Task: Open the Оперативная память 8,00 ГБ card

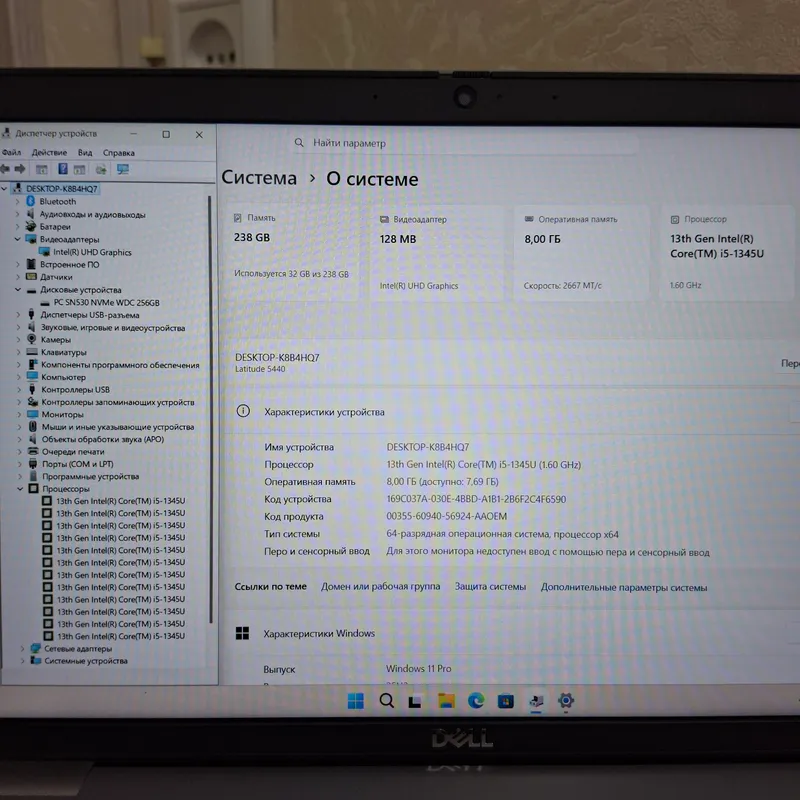Action: pos(581,254)
